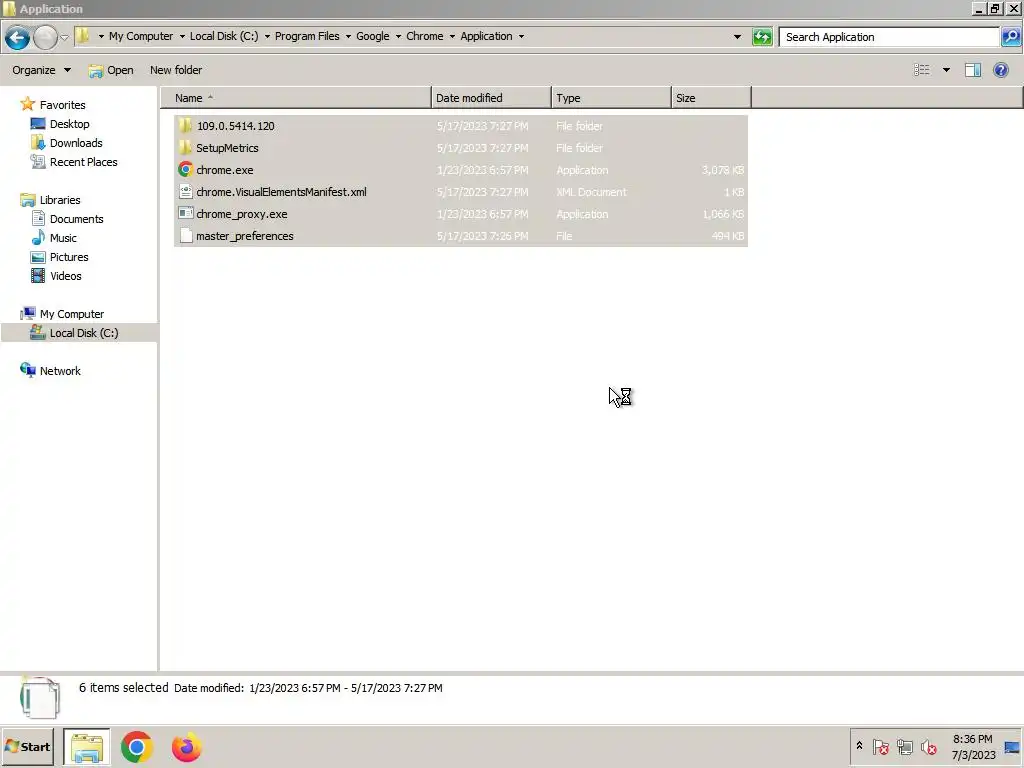Click the SetupMetrics folder name
Viewport: 1024px width, 768px height.
point(227,148)
